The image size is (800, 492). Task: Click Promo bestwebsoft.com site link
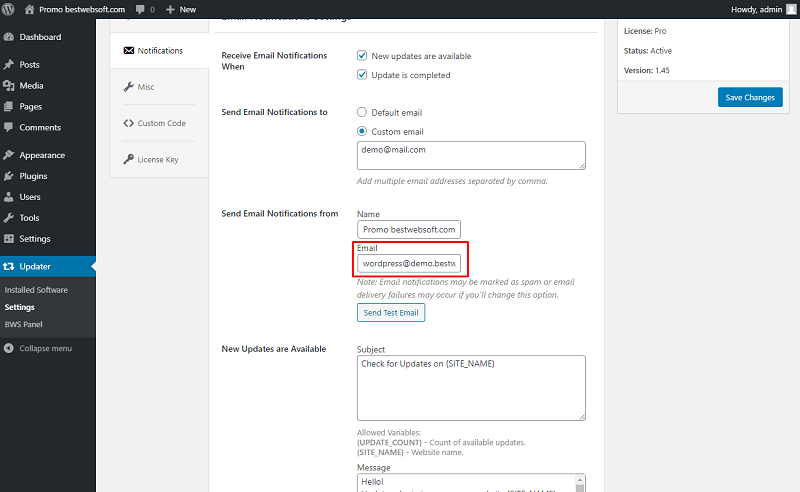pyautogui.click(x=82, y=9)
